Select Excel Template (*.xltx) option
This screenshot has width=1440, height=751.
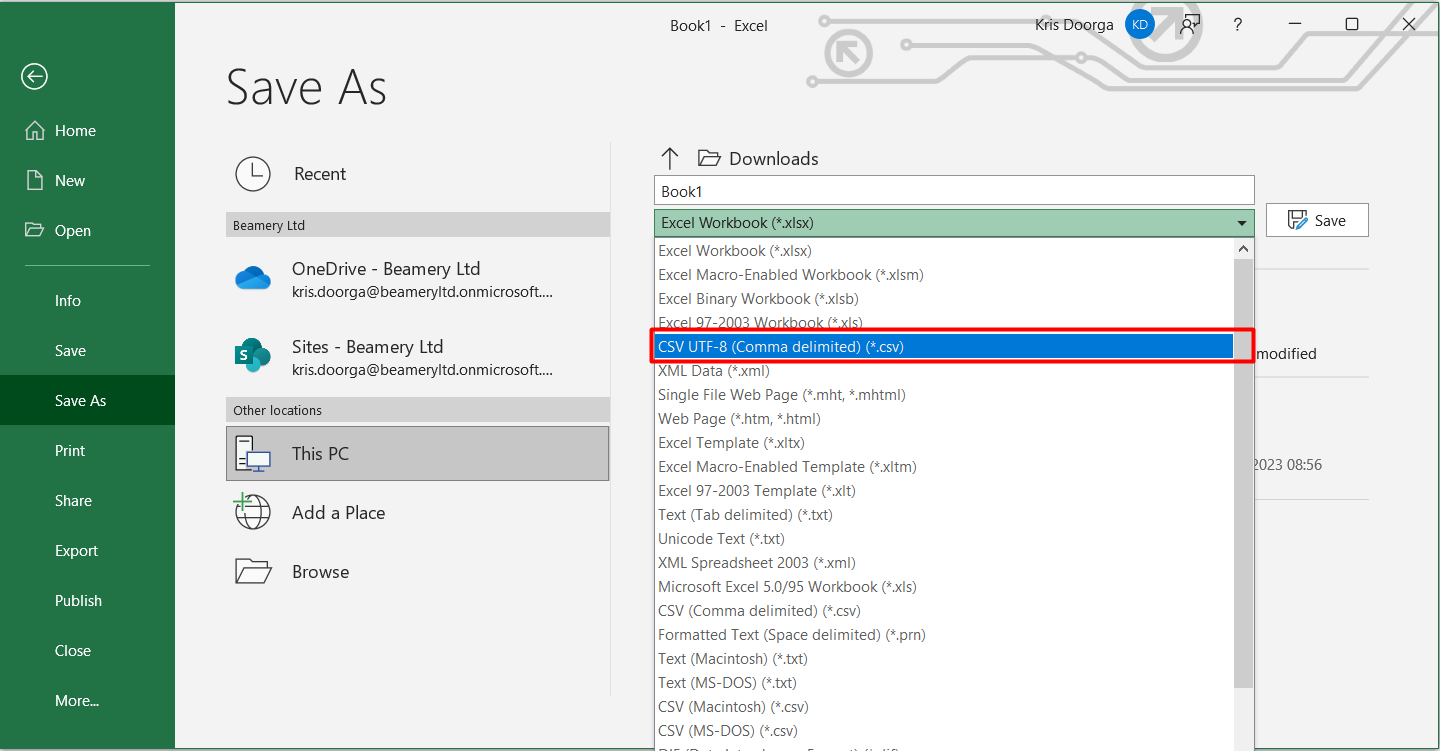pos(945,443)
